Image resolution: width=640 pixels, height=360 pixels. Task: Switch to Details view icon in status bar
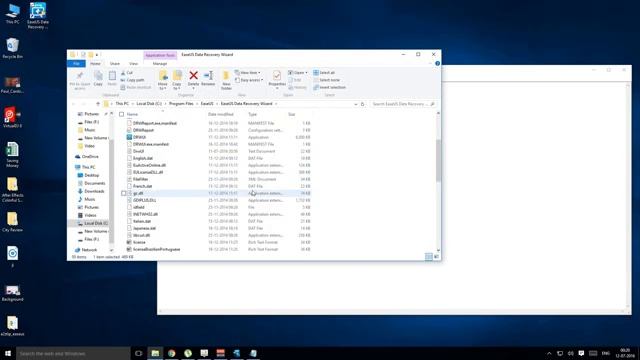(x=429, y=257)
